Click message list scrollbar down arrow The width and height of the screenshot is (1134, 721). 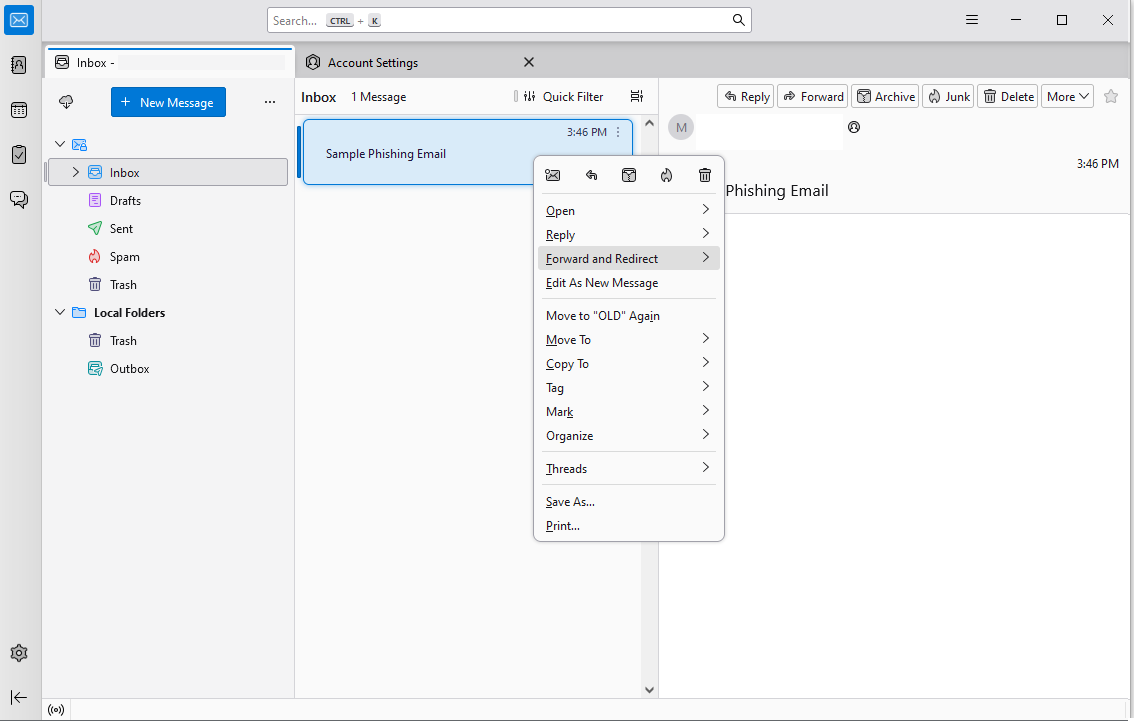point(649,689)
